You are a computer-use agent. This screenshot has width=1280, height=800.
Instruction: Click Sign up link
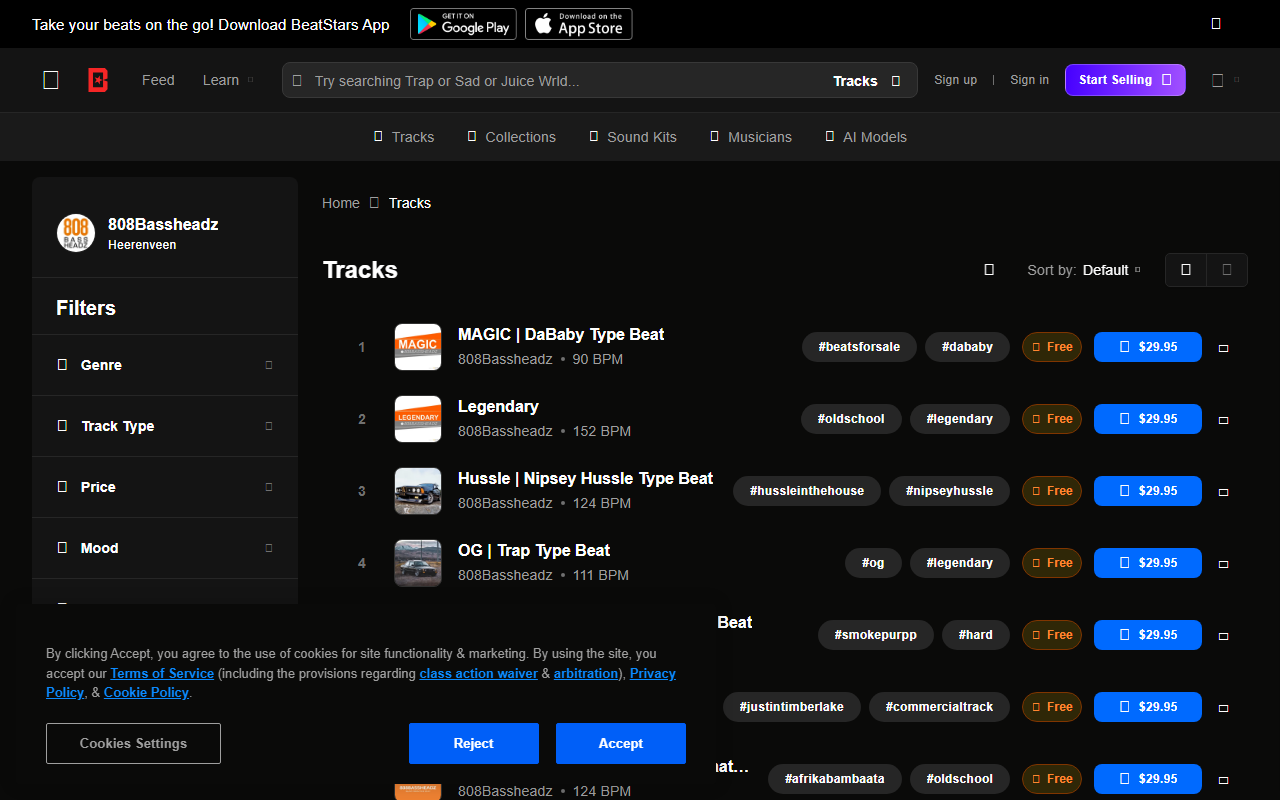click(x=955, y=80)
